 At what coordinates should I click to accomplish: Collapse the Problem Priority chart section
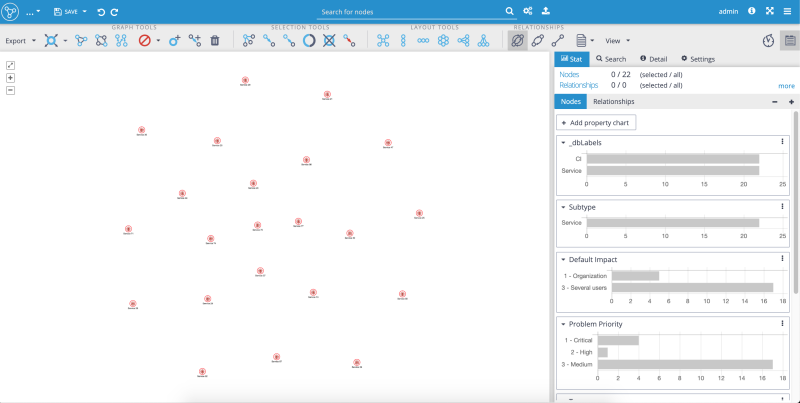pyautogui.click(x=563, y=324)
